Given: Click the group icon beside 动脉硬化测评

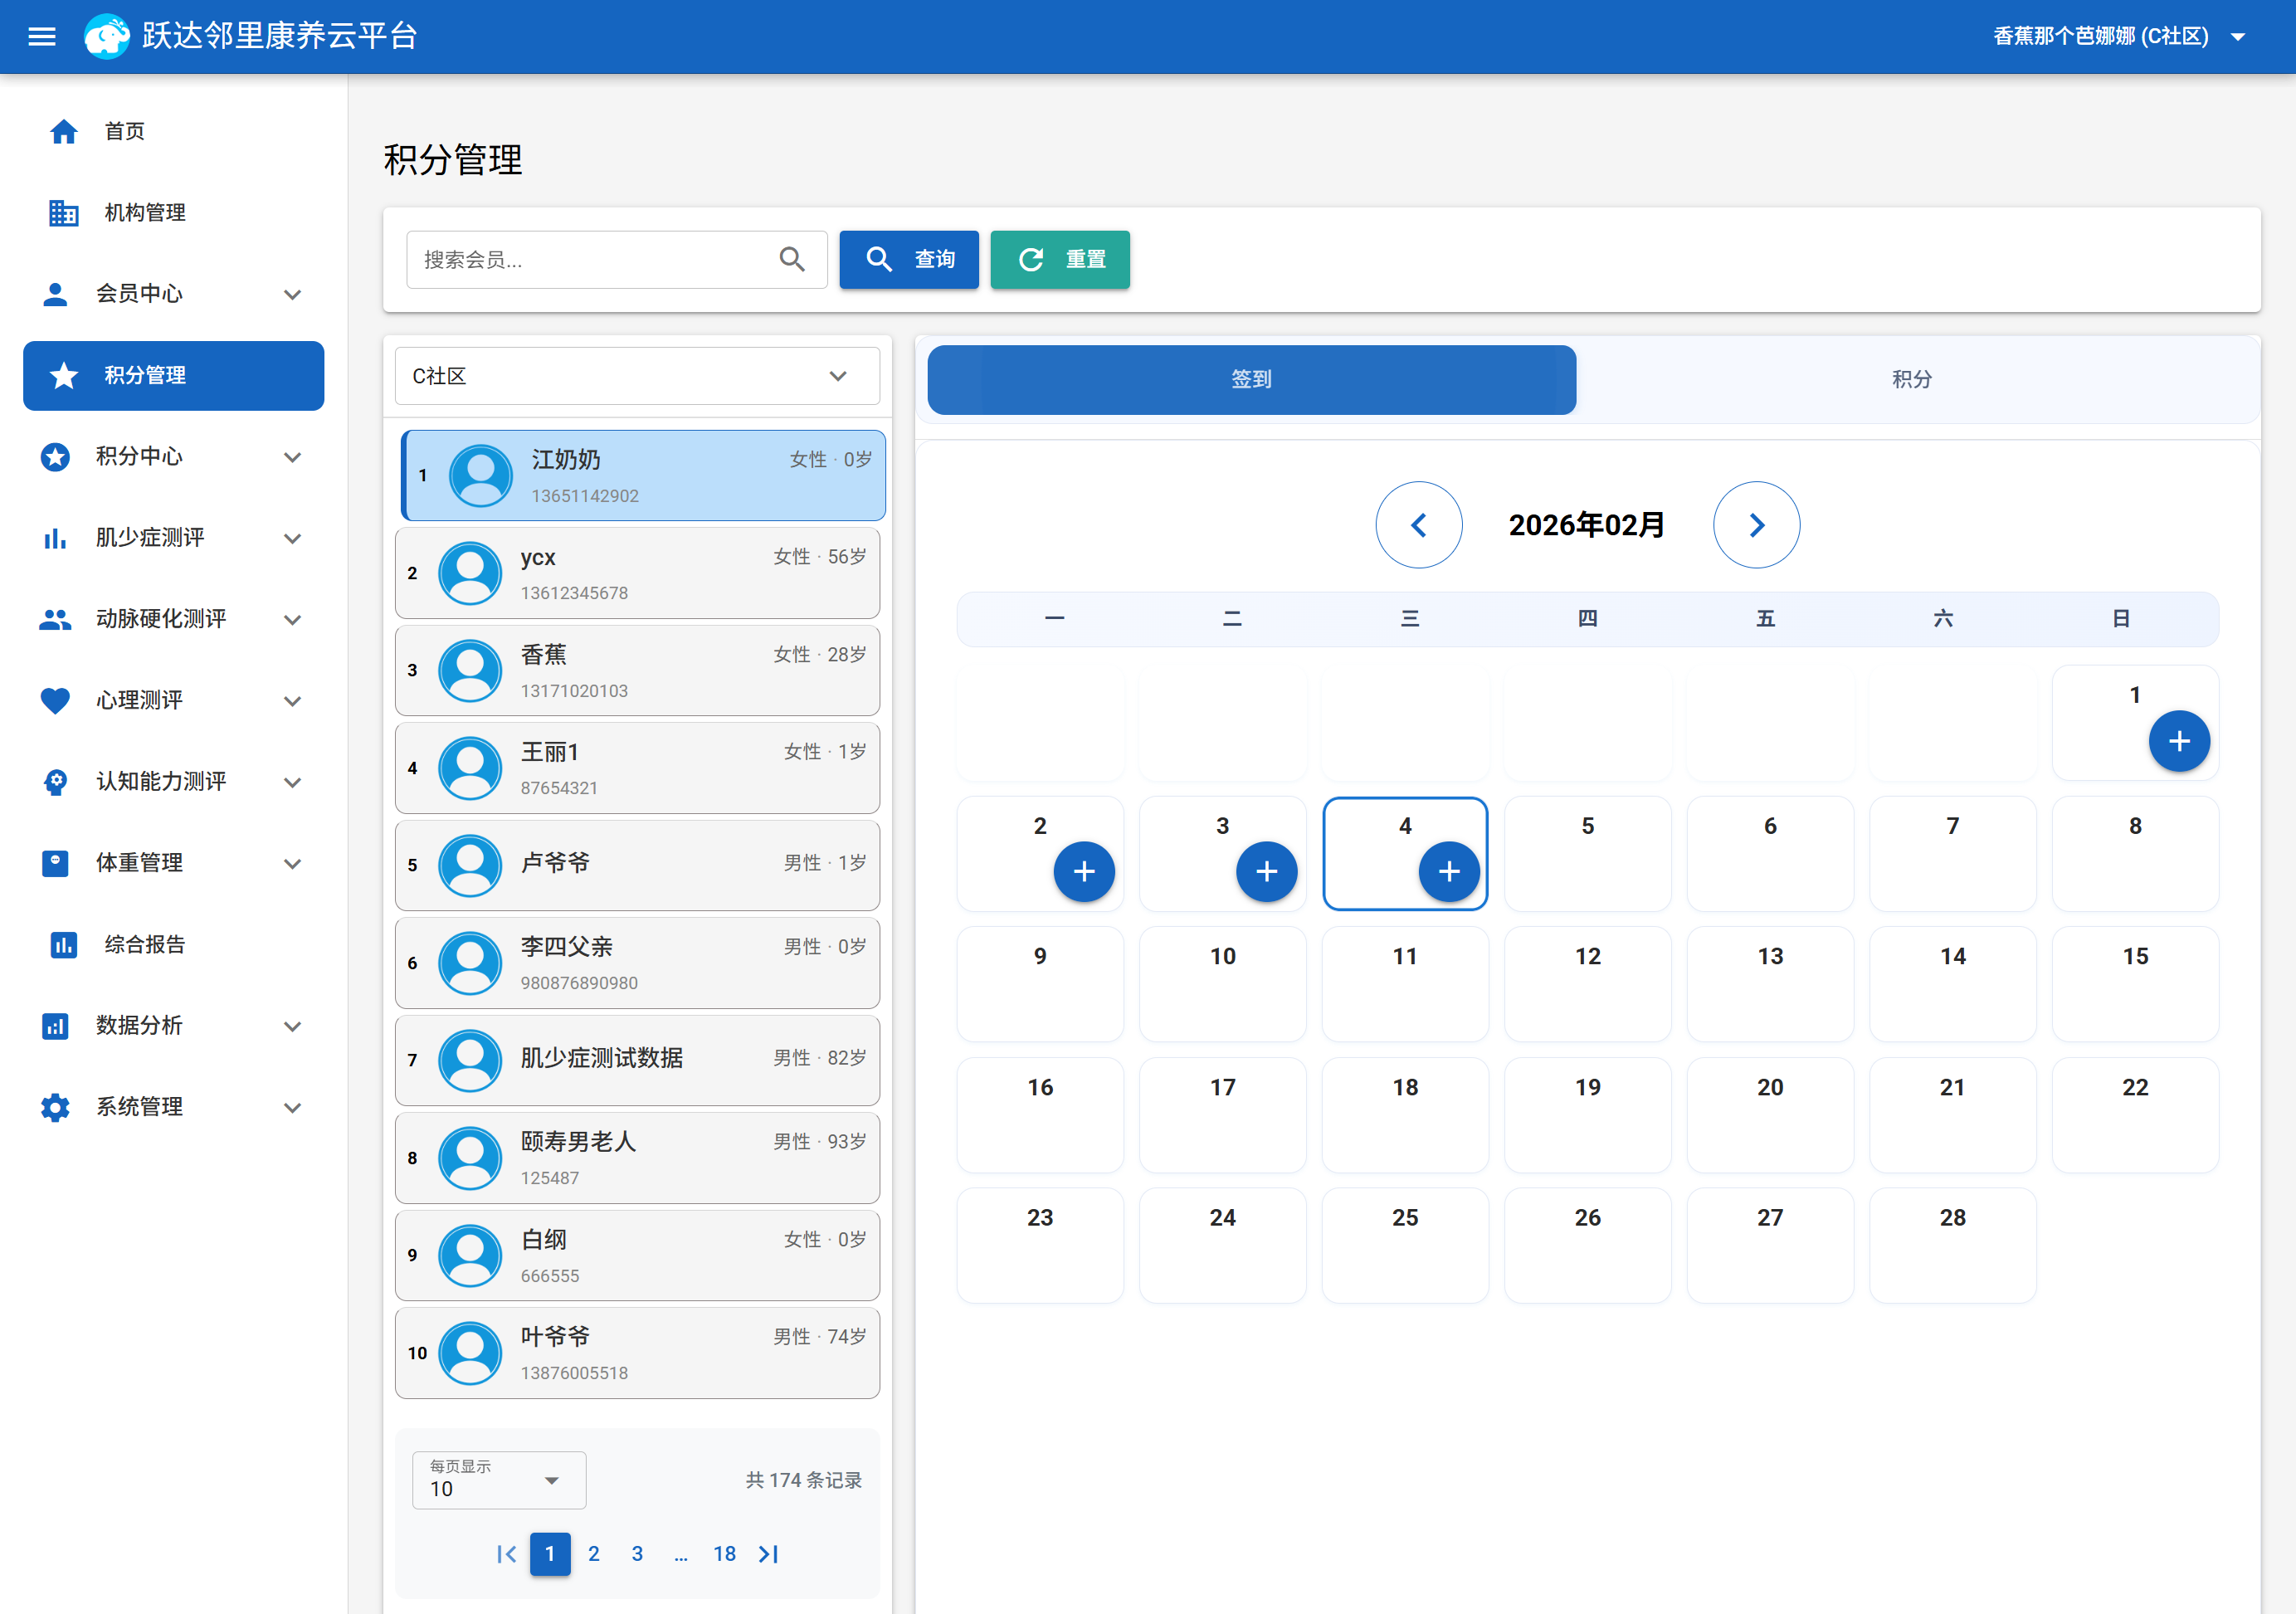Looking at the screenshot, I should (55, 619).
